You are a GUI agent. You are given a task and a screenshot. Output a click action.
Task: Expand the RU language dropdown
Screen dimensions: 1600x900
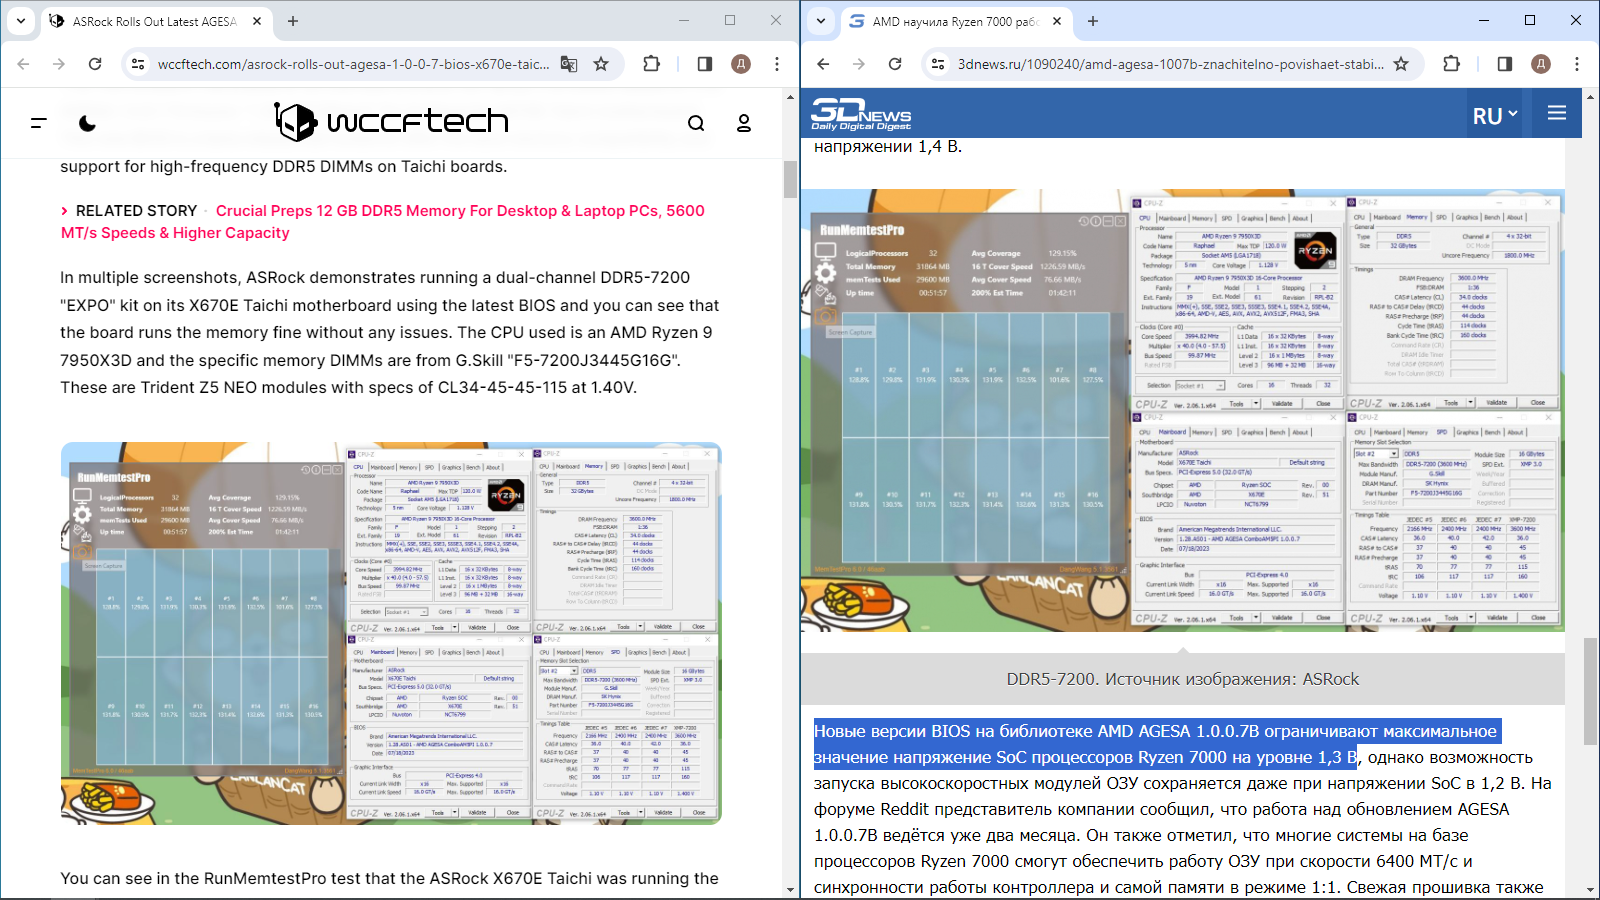click(1495, 115)
